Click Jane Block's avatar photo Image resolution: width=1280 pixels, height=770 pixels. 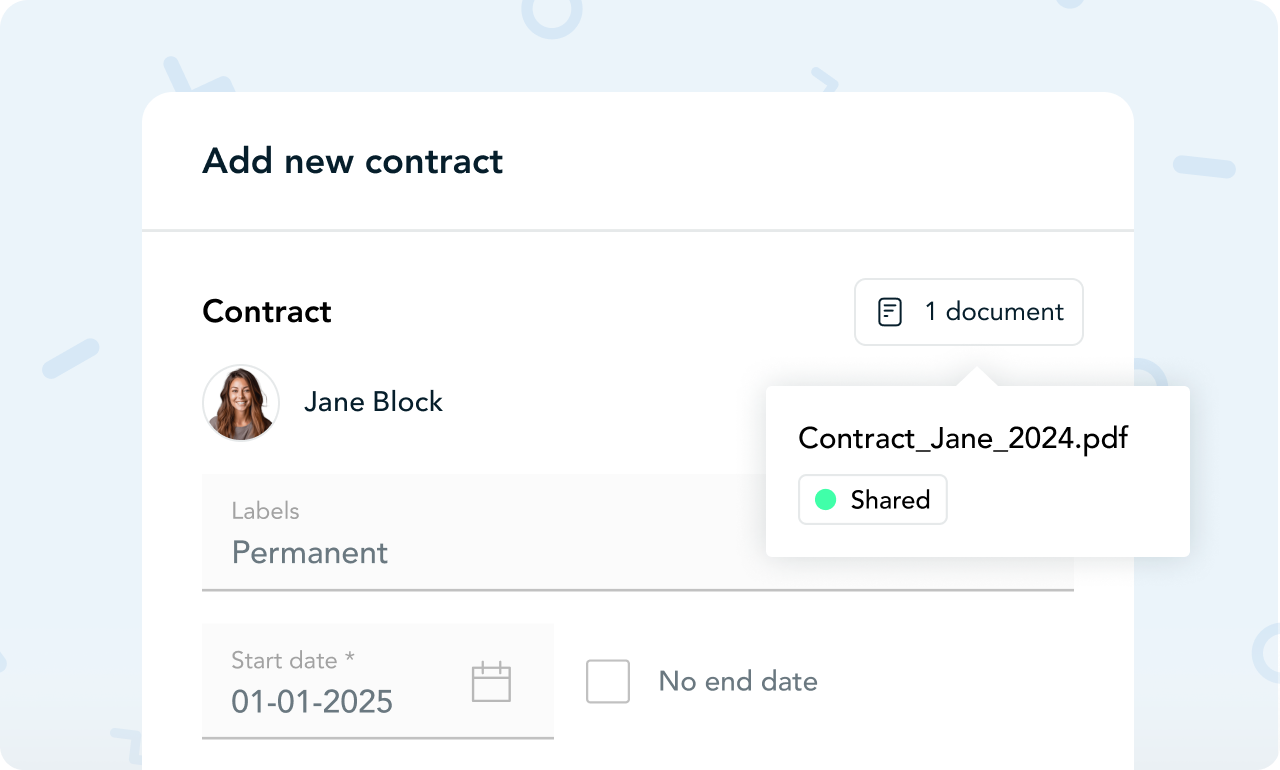[x=241, y=403]
